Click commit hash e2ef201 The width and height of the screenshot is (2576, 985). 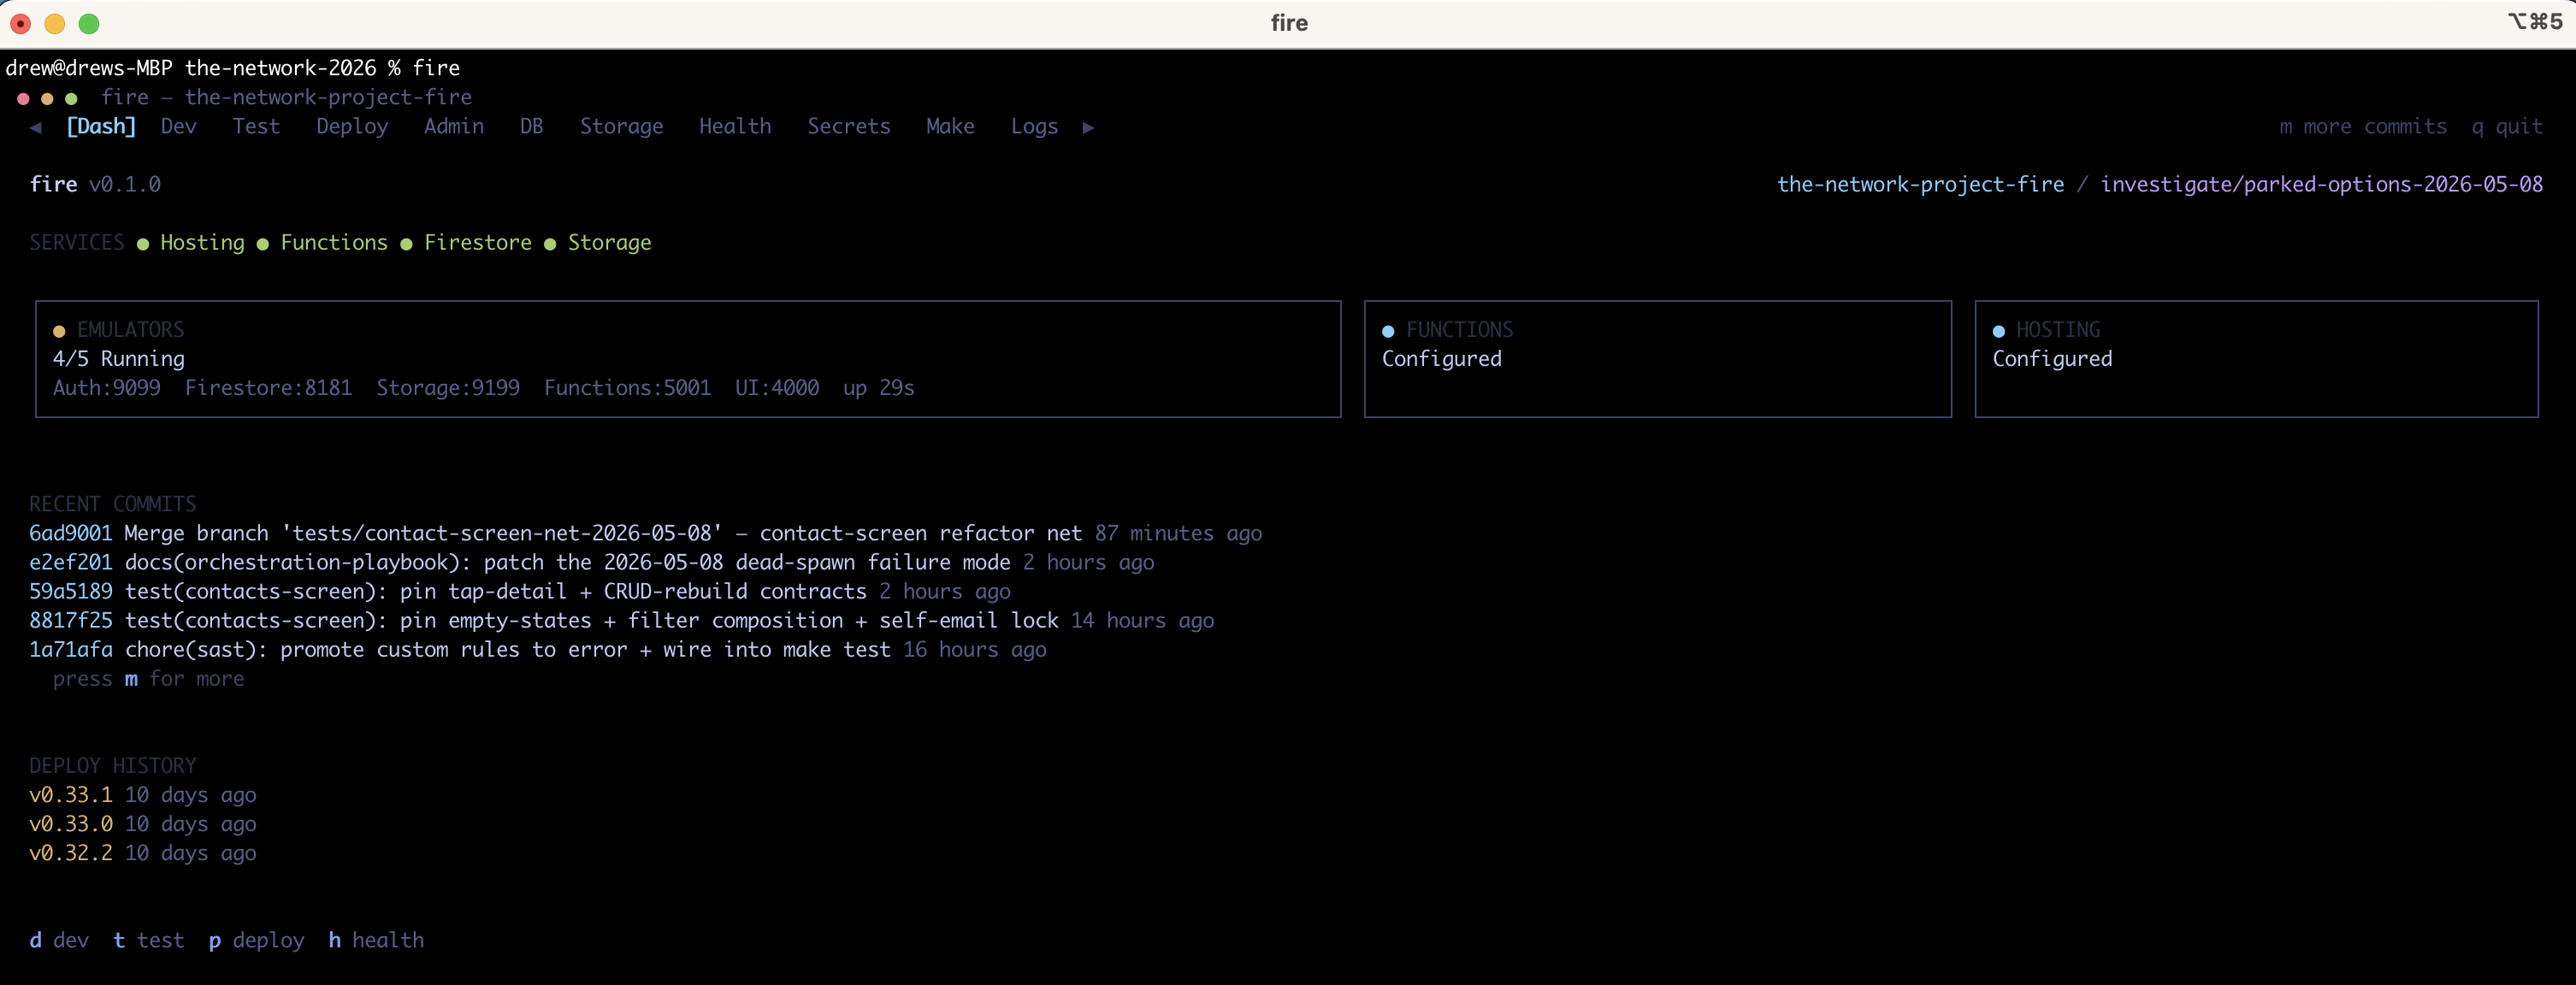click(x=71, y=562)
